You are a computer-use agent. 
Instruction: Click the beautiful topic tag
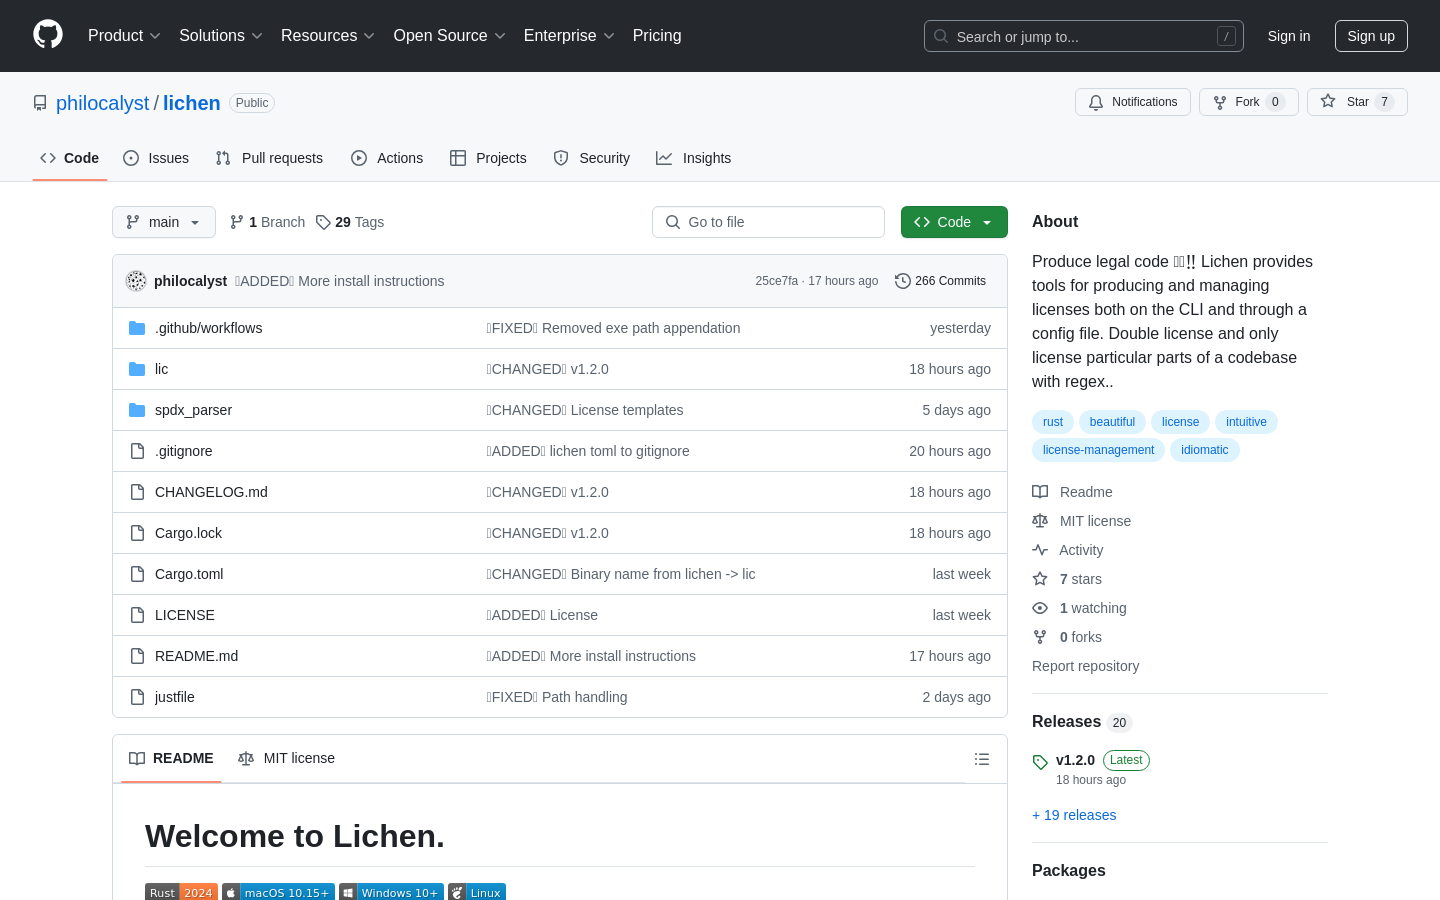pyautogui.click(x=1112, y=422)
